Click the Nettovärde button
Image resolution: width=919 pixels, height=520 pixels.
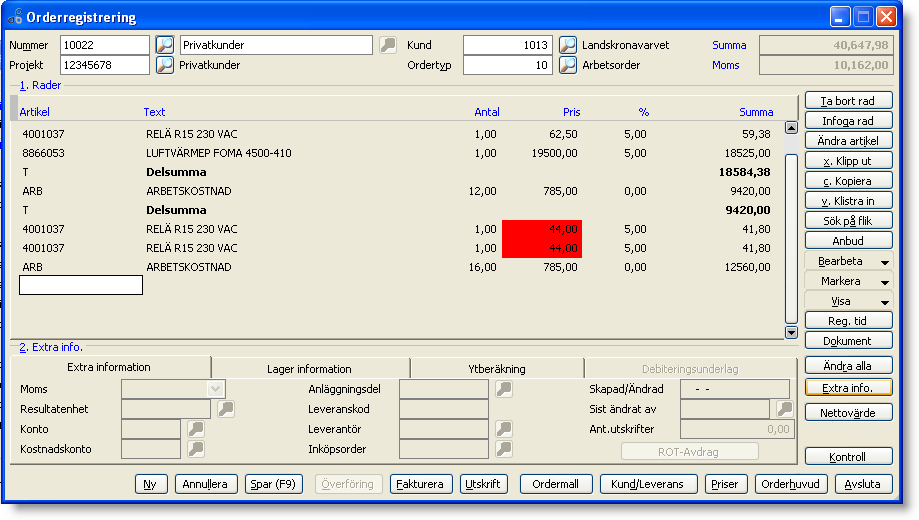849,413
